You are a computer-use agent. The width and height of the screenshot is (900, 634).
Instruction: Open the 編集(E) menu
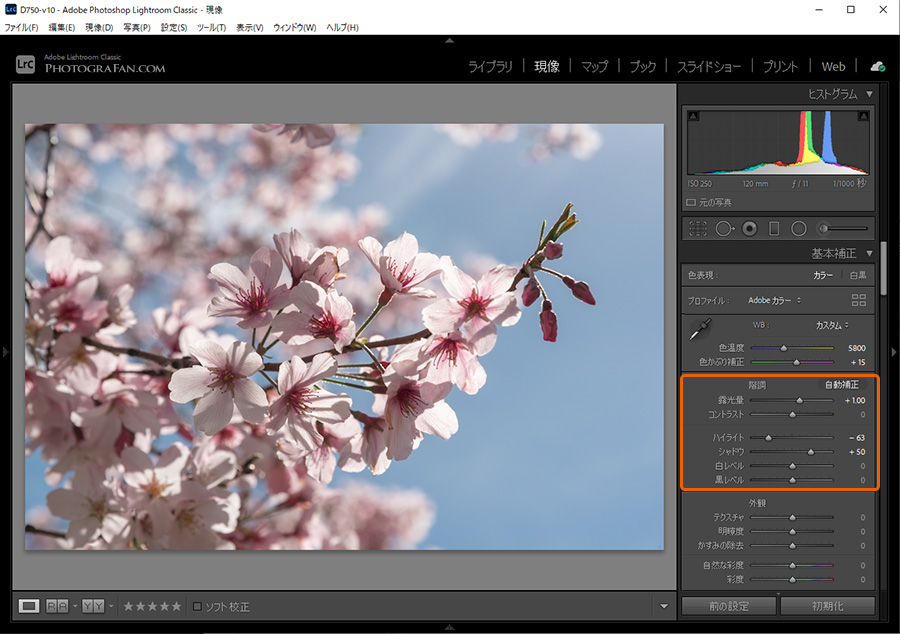(61, 27)
